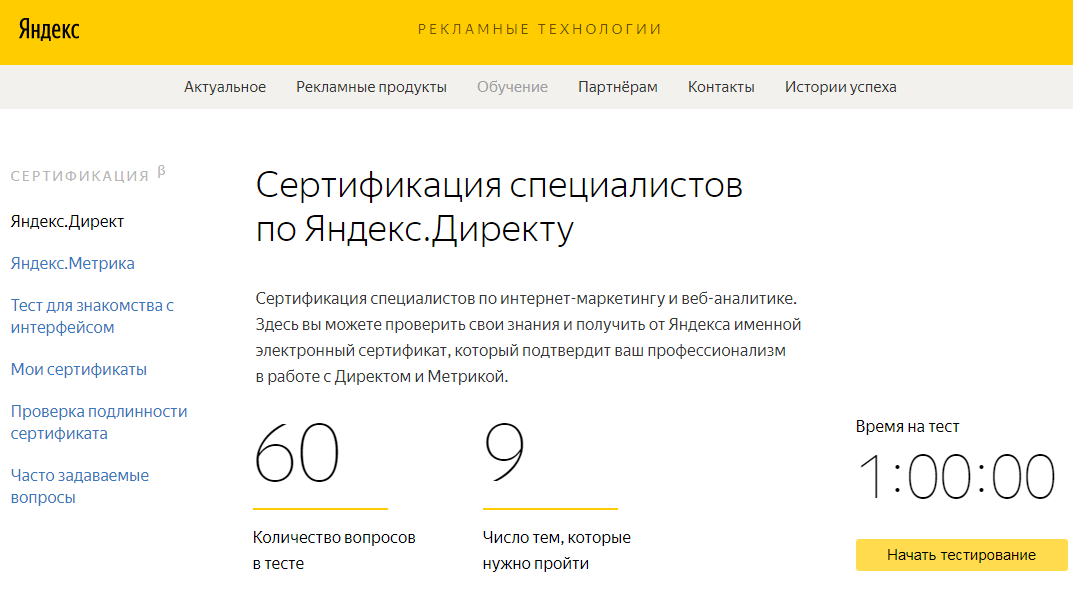Screen dimensions: 1073x590
Task: Click the 1:00:00 test time value
Action: coord(957,476)
